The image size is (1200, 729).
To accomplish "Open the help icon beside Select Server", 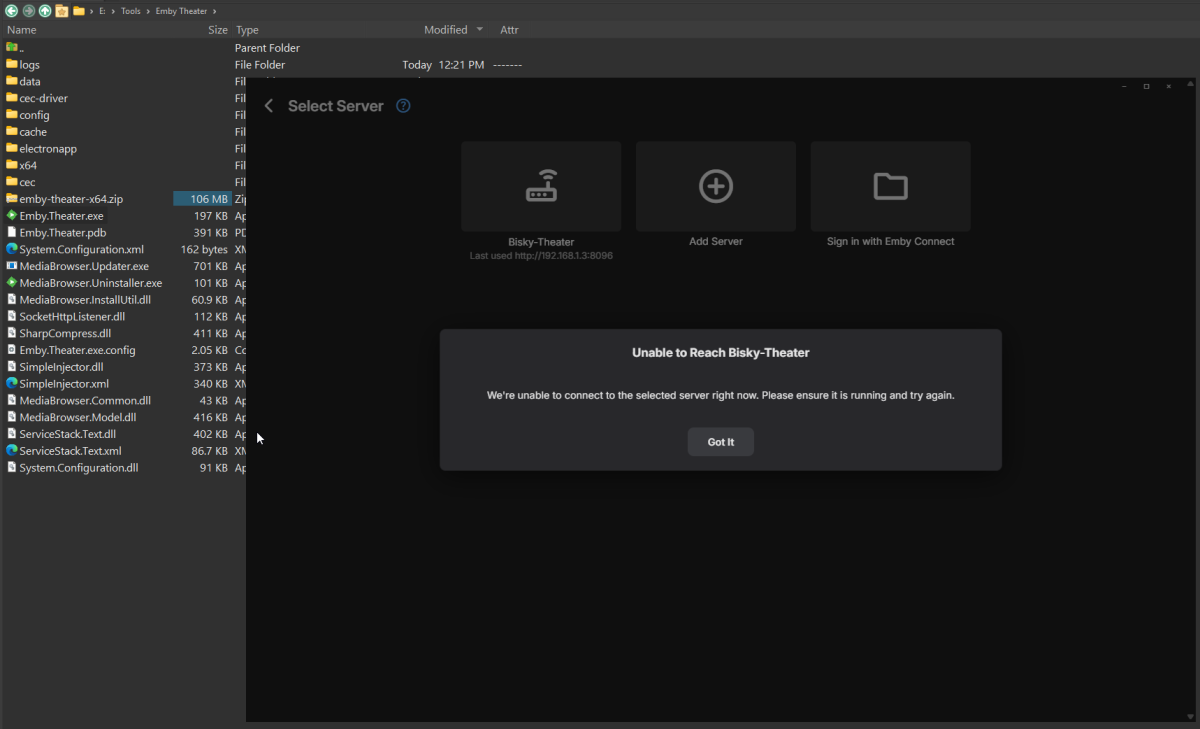I will pyautogui.click(x=403, y=106).
